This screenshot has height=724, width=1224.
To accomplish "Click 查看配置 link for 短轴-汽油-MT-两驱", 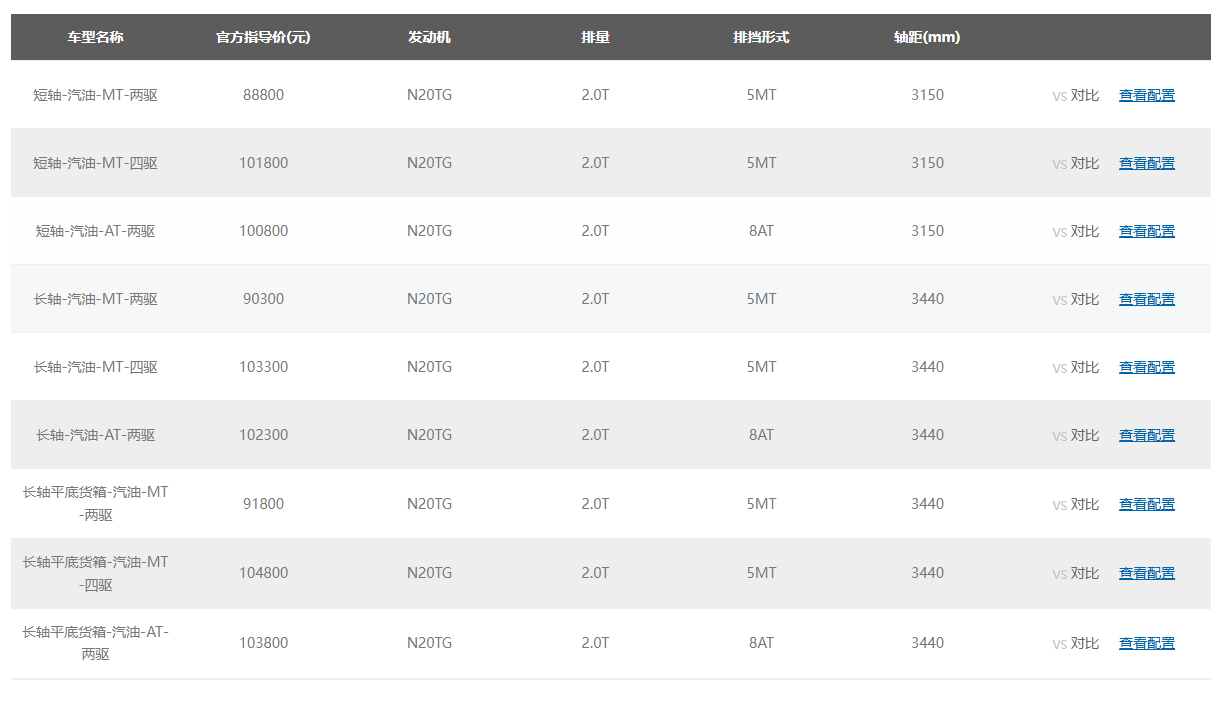I will [1146, 95].
